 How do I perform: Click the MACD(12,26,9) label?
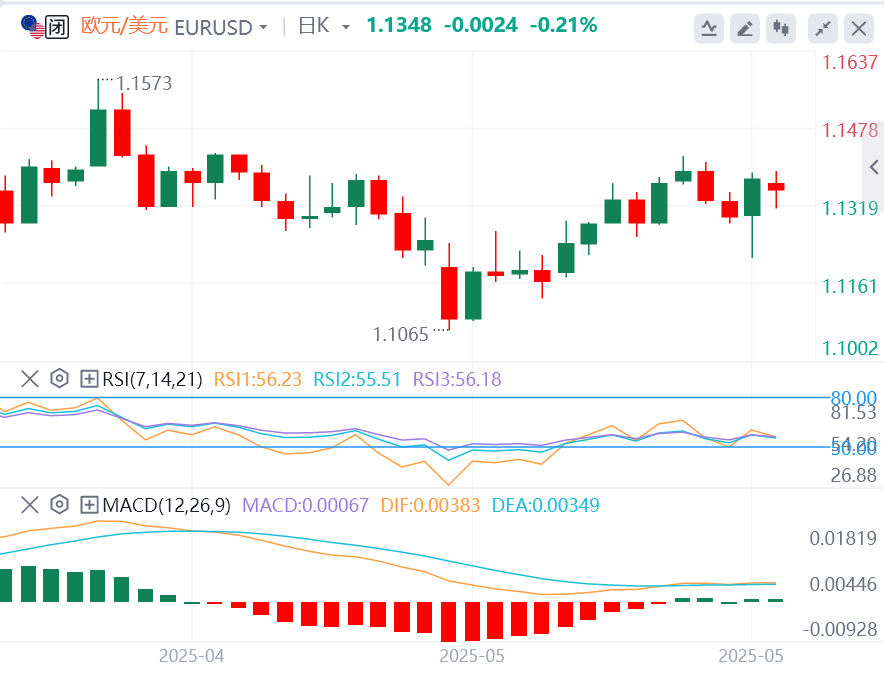pyautogui.click(x=166, y=505)
